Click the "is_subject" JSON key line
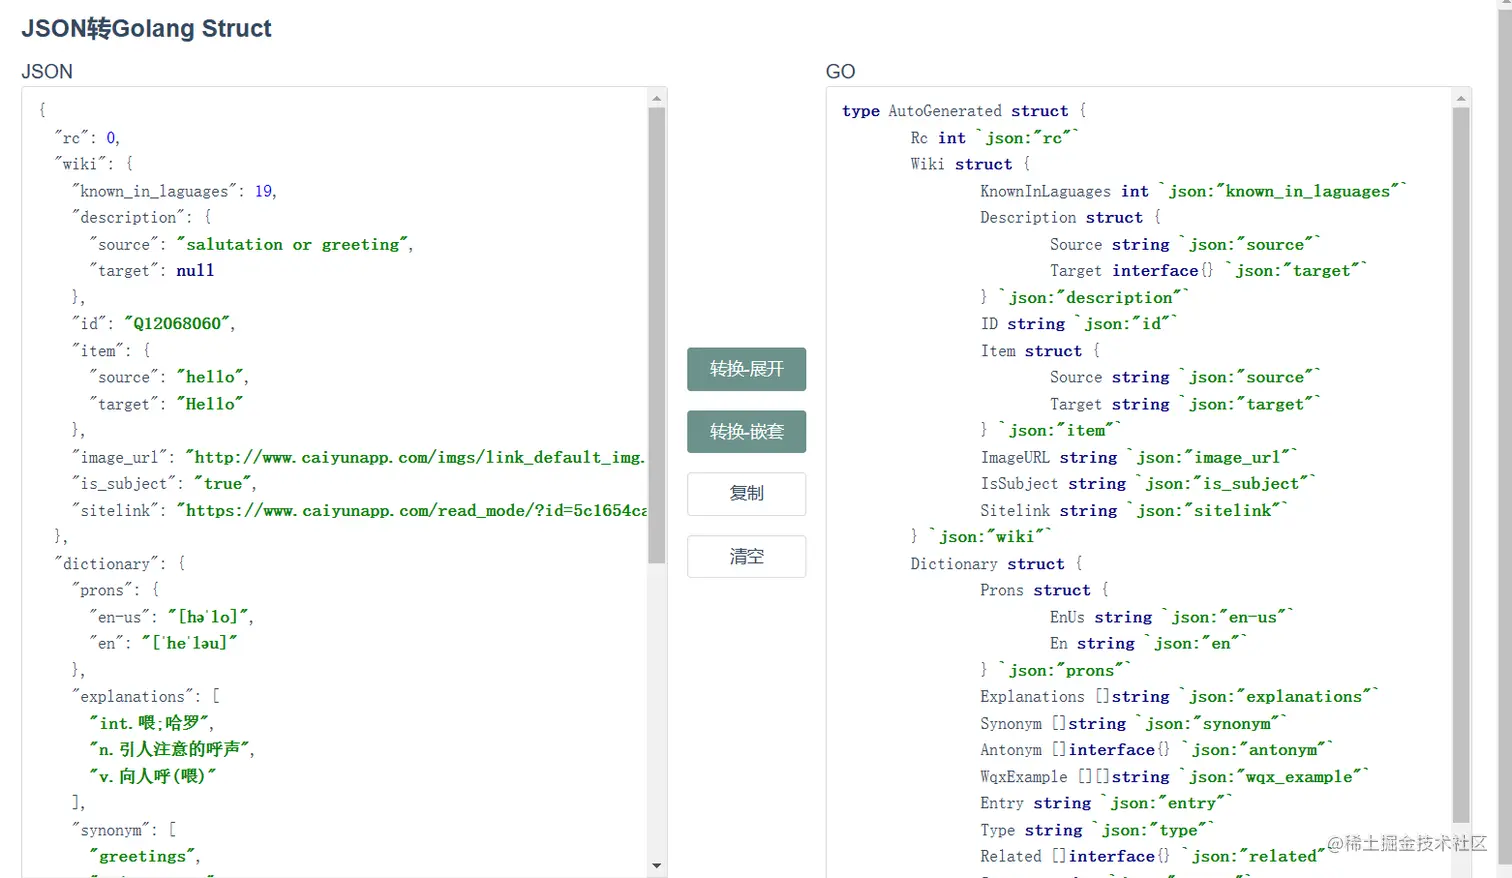 coord(164,484)
